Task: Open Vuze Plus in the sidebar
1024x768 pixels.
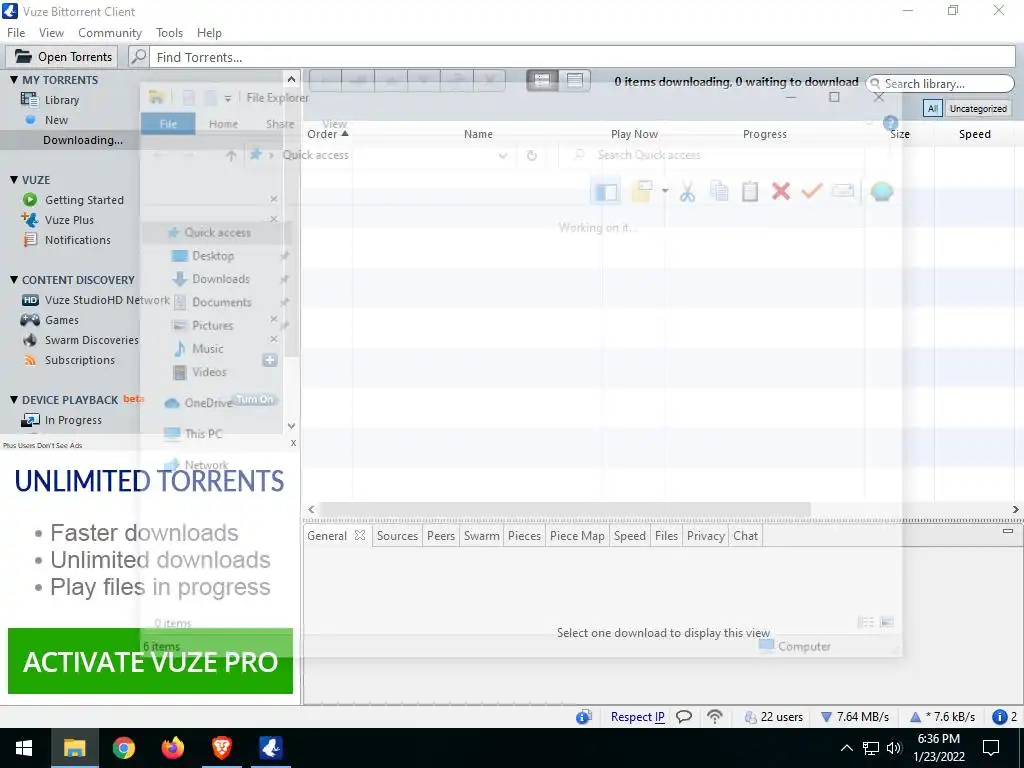Action: pos(69,220)
